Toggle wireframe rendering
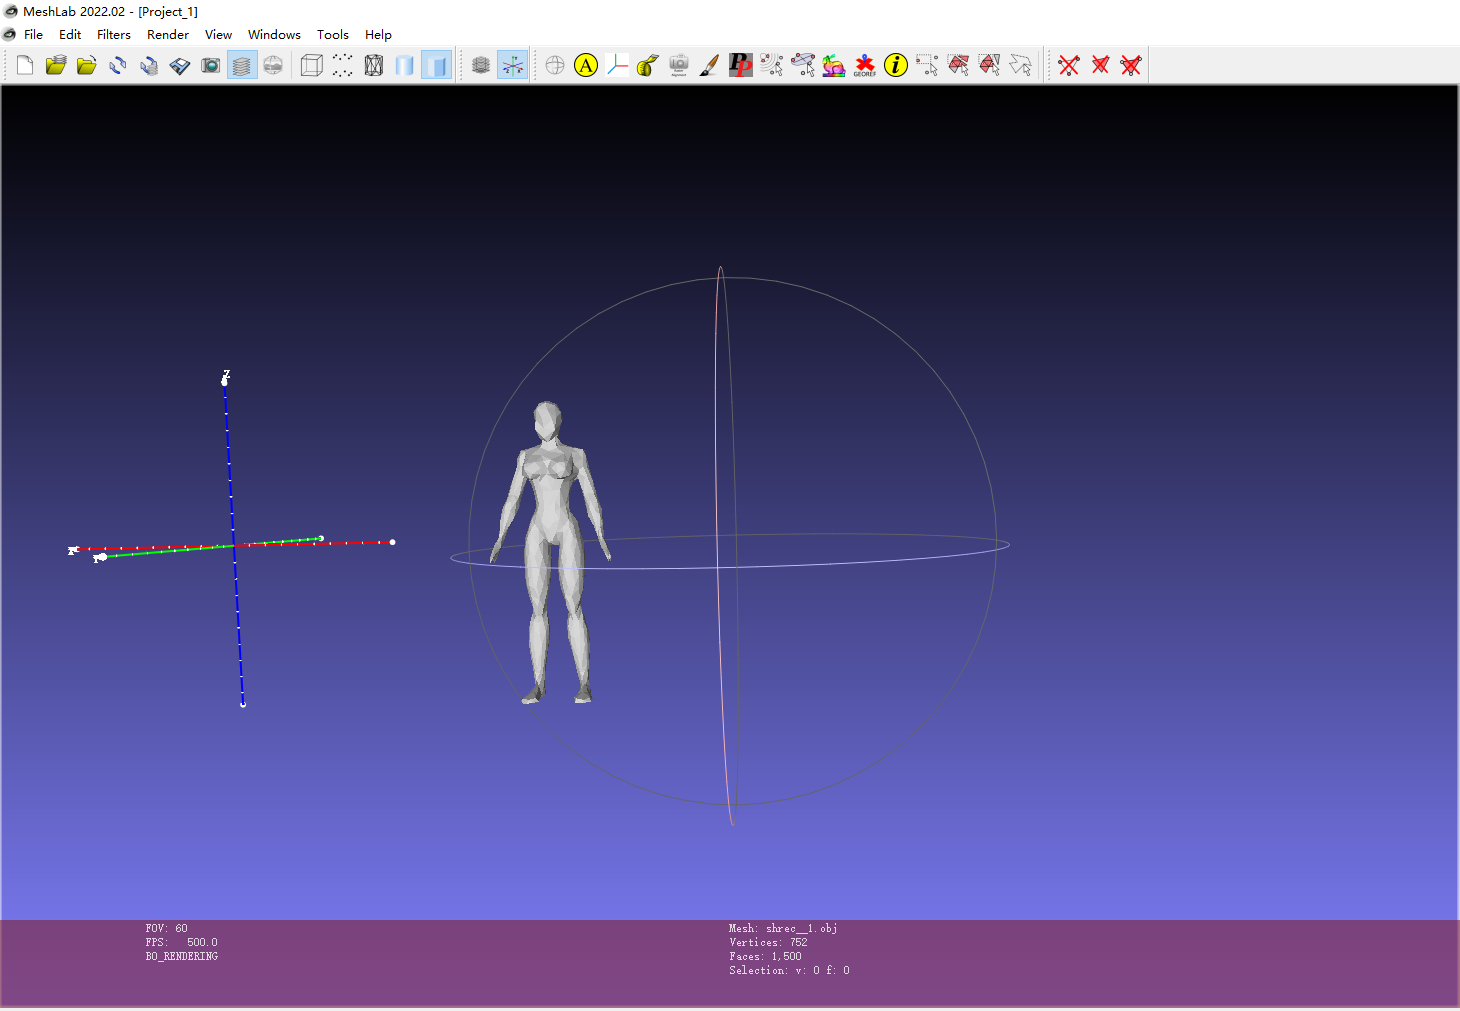1460x1011 pixels. coord(374,66)
